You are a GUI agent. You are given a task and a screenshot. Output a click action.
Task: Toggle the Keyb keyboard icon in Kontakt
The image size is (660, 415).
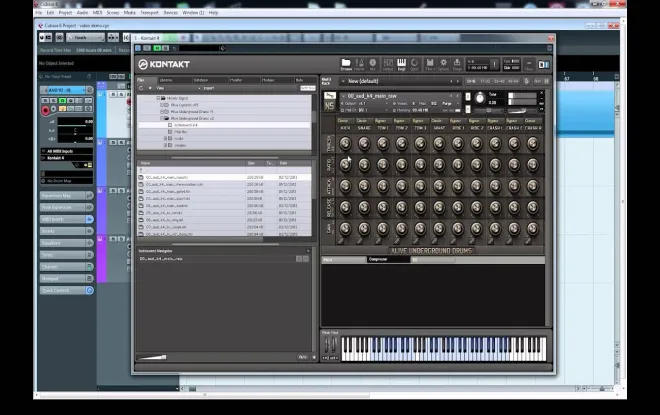pos(402,64)
